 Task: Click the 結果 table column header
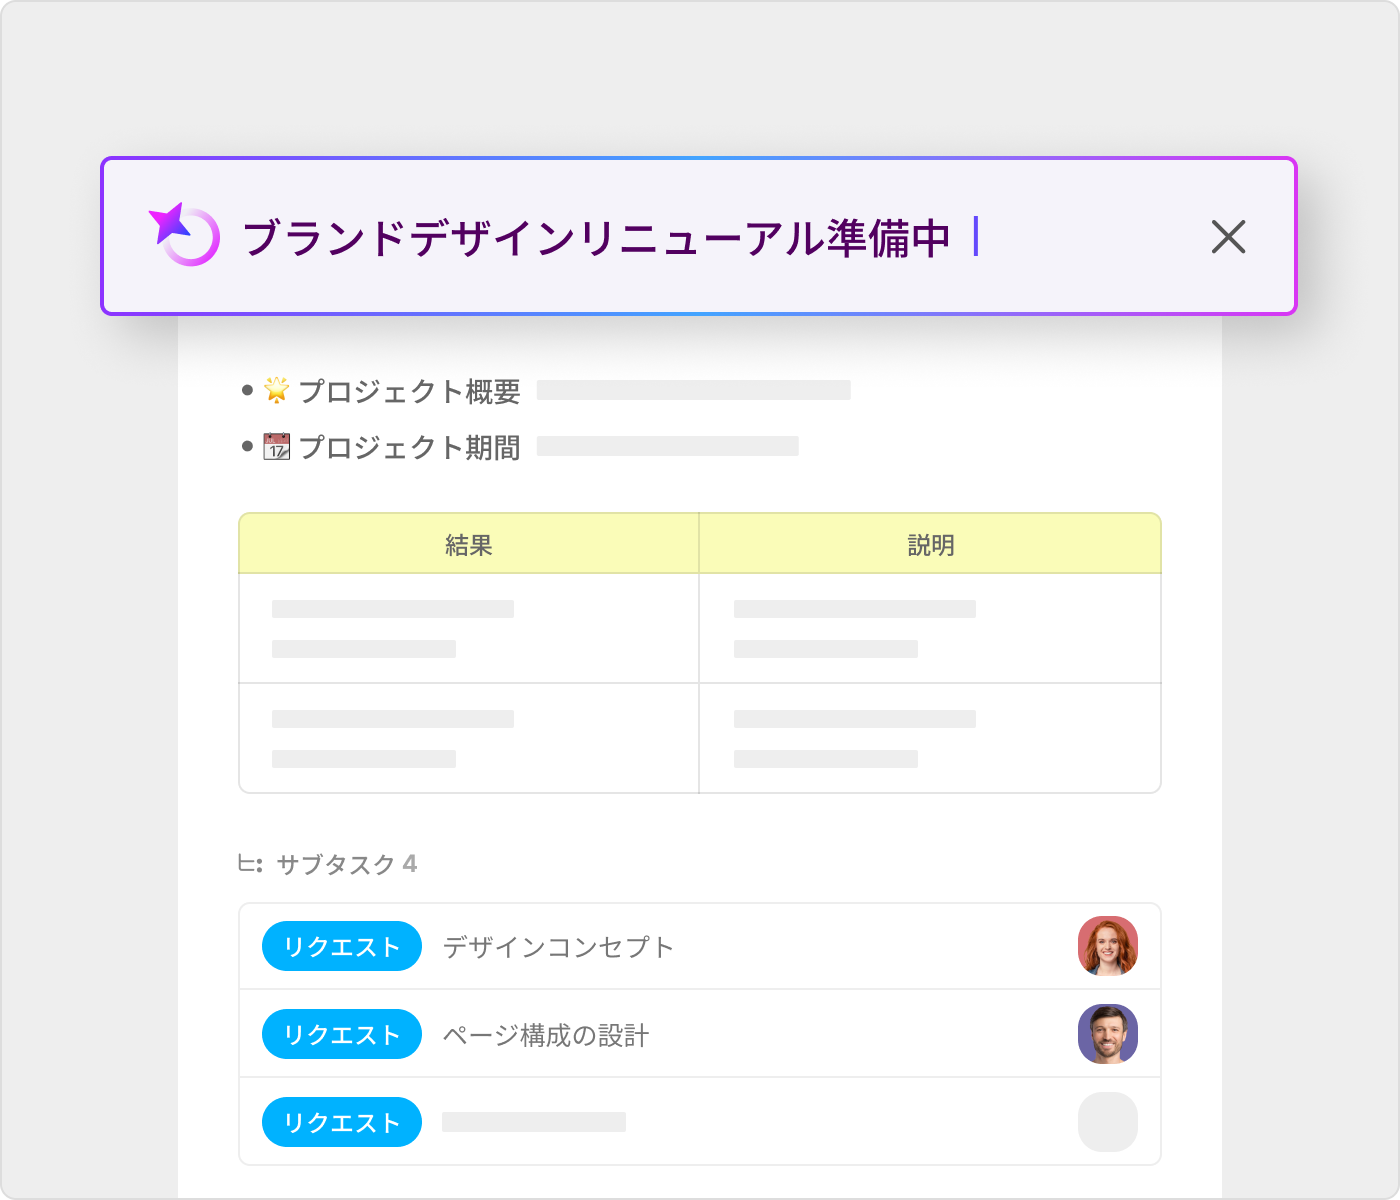point(469,545)
